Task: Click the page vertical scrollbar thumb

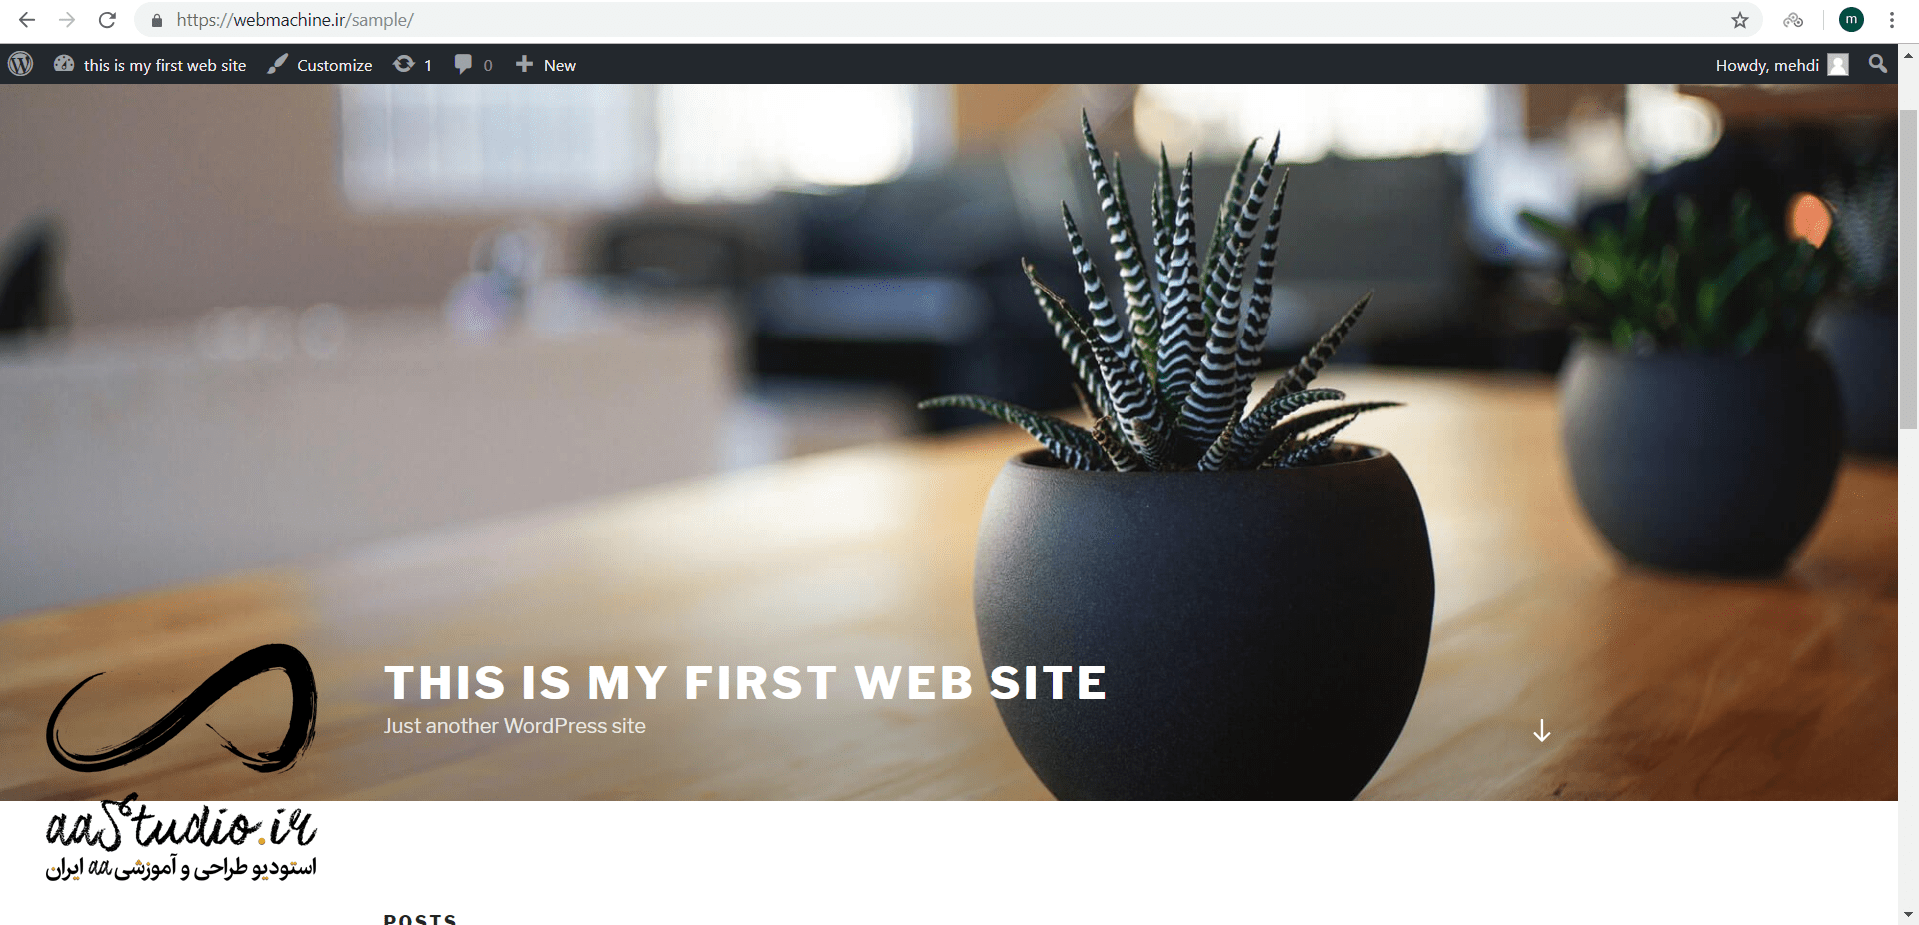Action: point(1909,270)
